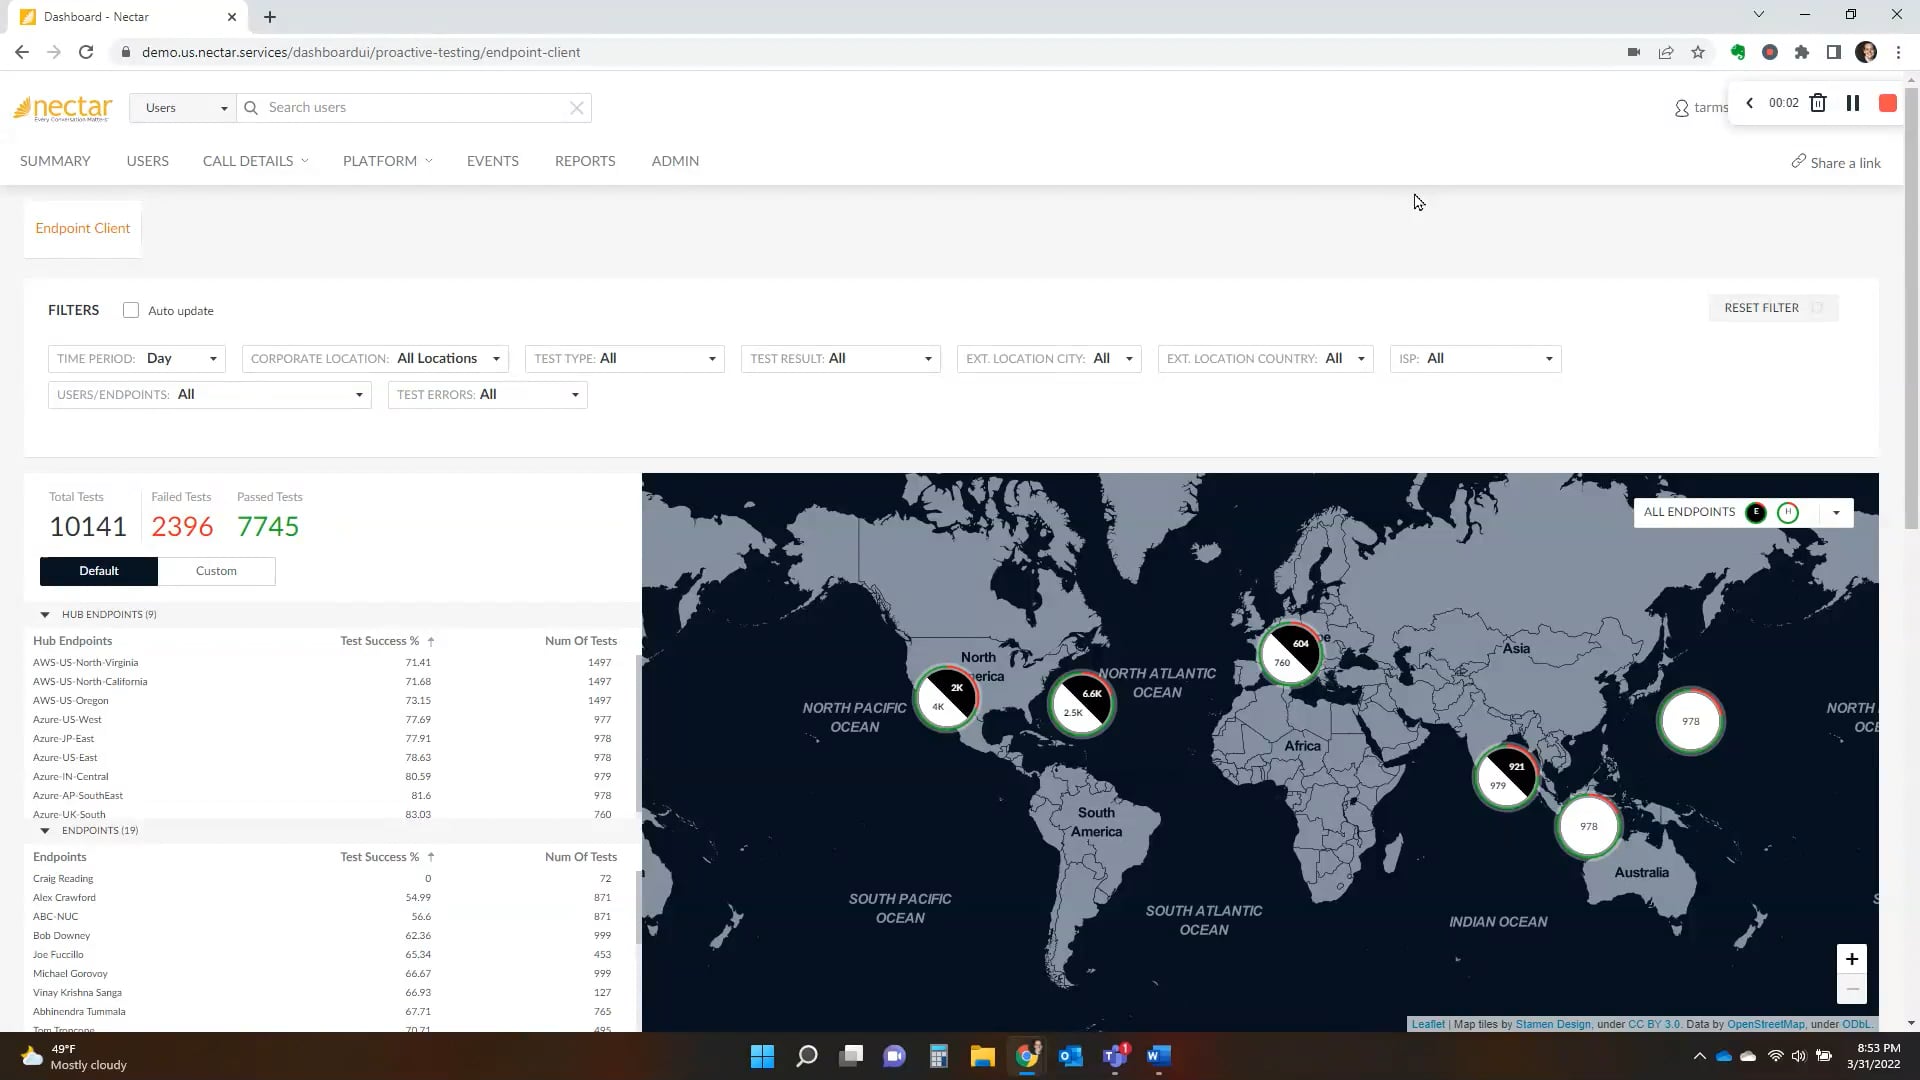The width and height of the screenshot is (1920, 1080).
Task: Toggle the H hub marker filter
Action: (x=1788, y=513)
